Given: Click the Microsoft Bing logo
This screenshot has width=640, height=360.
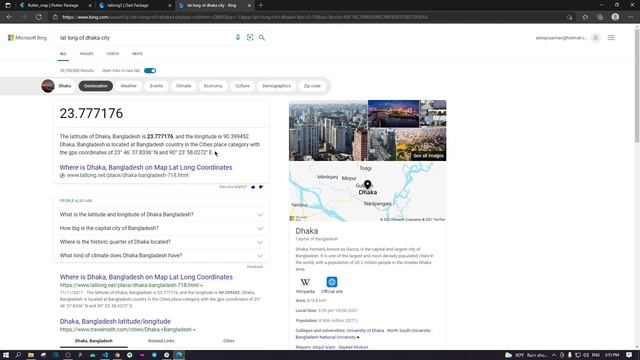Looking at the screenshot, I should coord(27,38).
